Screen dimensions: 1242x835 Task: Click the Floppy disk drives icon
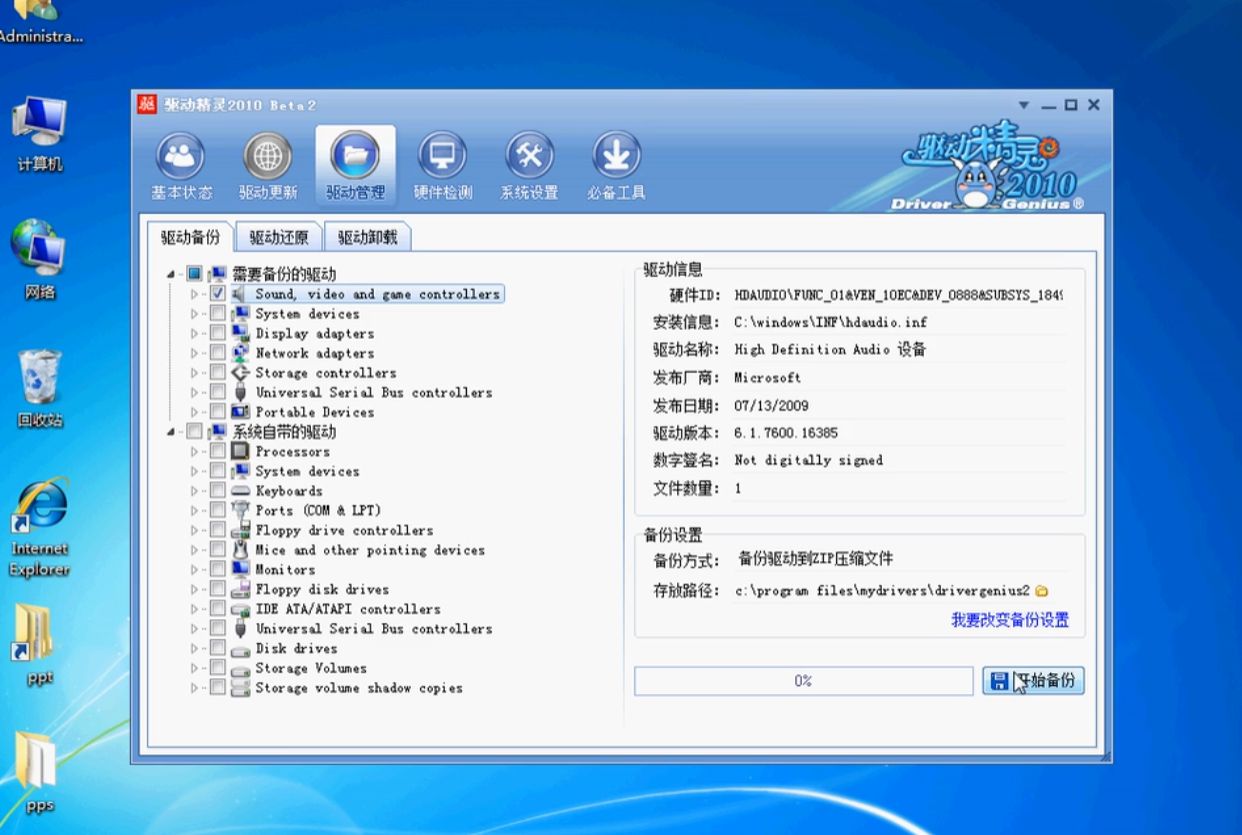coord(240,589)
